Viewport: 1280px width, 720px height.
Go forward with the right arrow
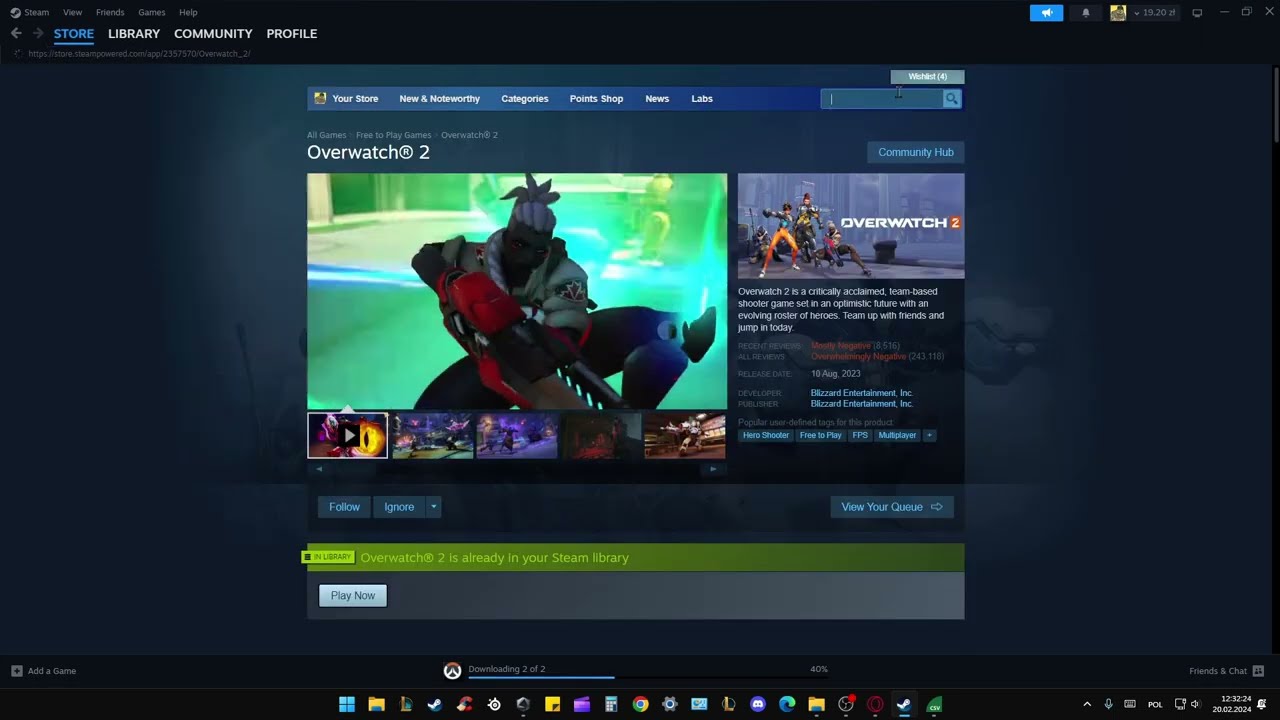(x=38, y=33)
